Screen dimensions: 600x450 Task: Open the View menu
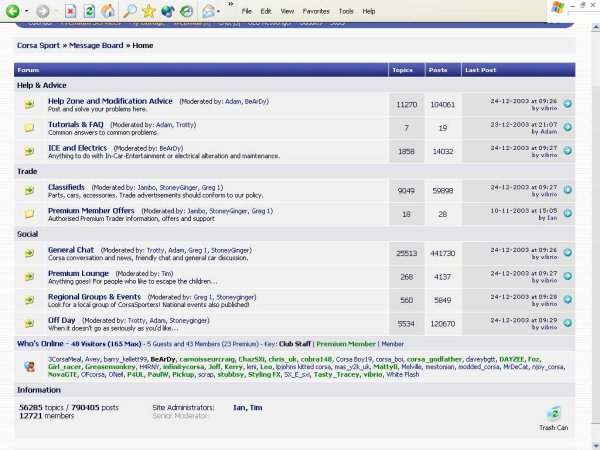pyautogui.click(x=287, y=11)
